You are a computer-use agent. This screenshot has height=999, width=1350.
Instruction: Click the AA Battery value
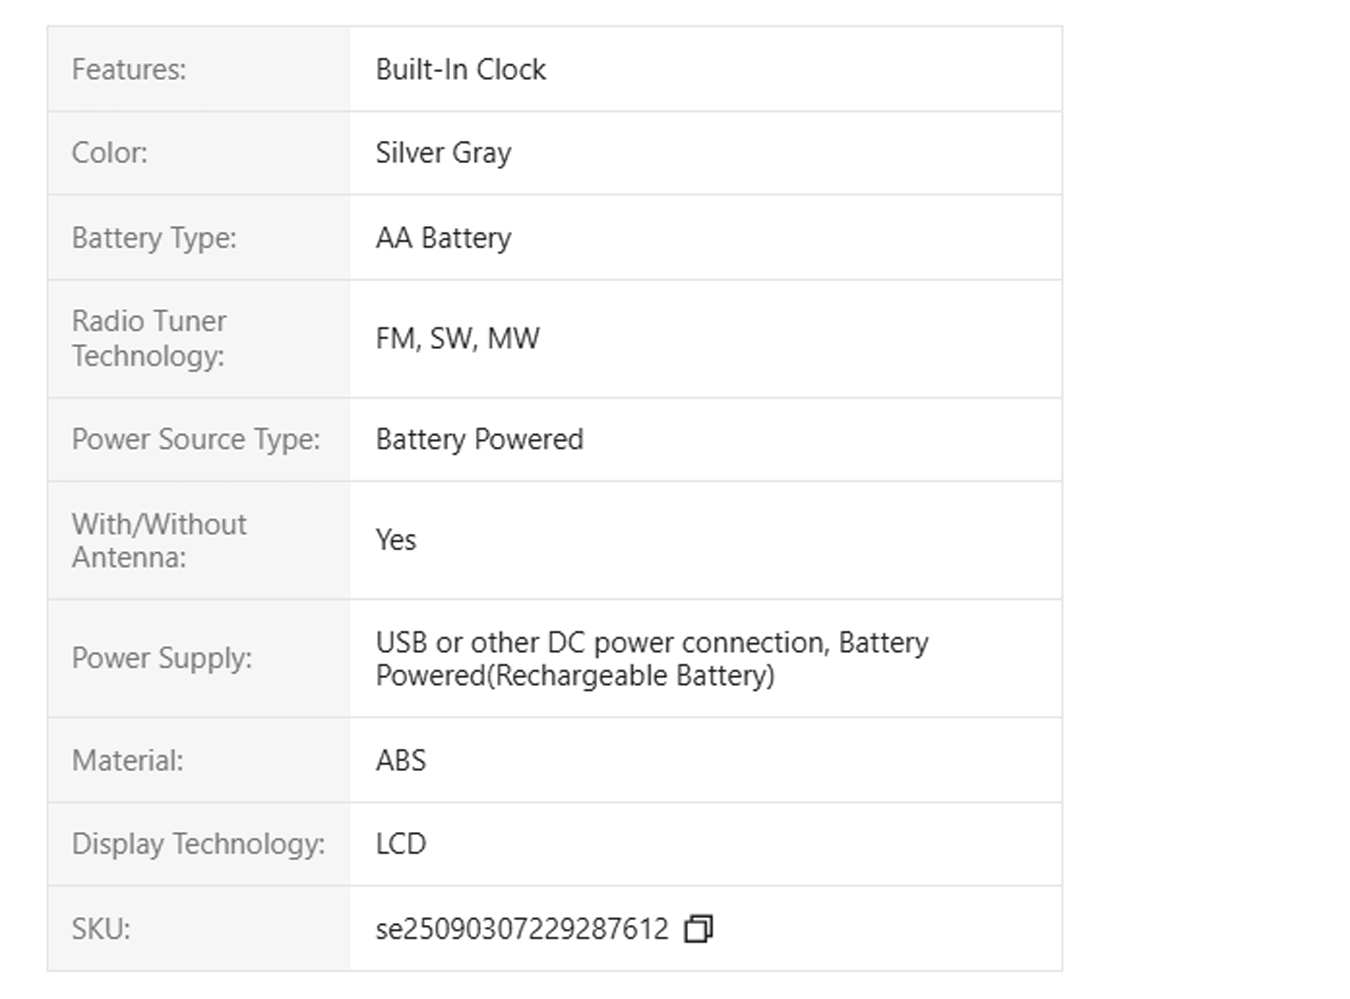point(443,238)
